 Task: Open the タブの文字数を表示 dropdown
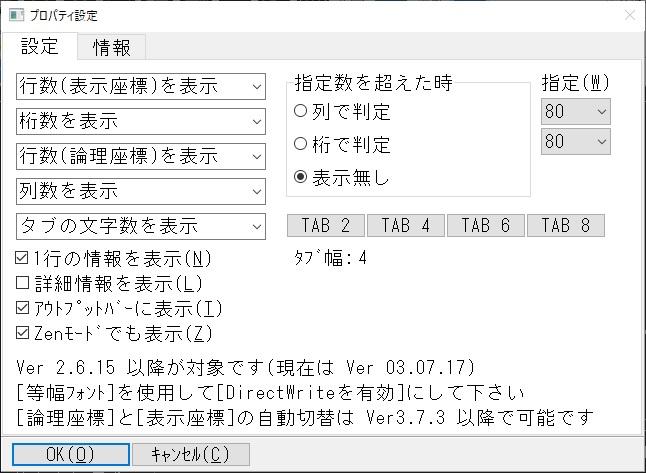(141, 226)
